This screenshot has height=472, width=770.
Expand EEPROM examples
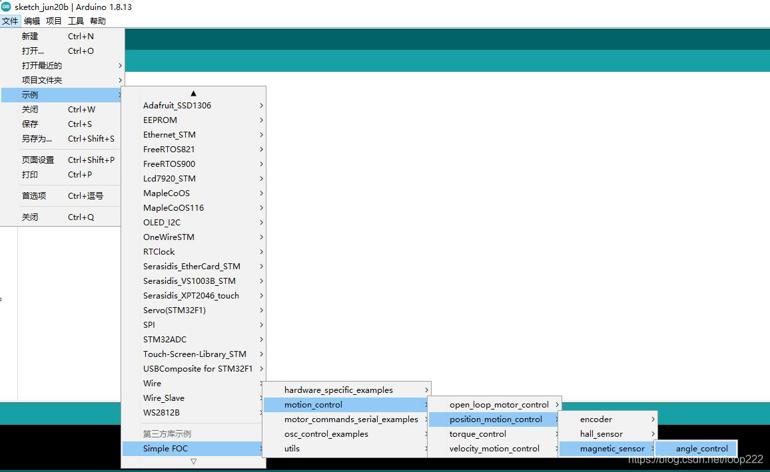pos(193,120)
